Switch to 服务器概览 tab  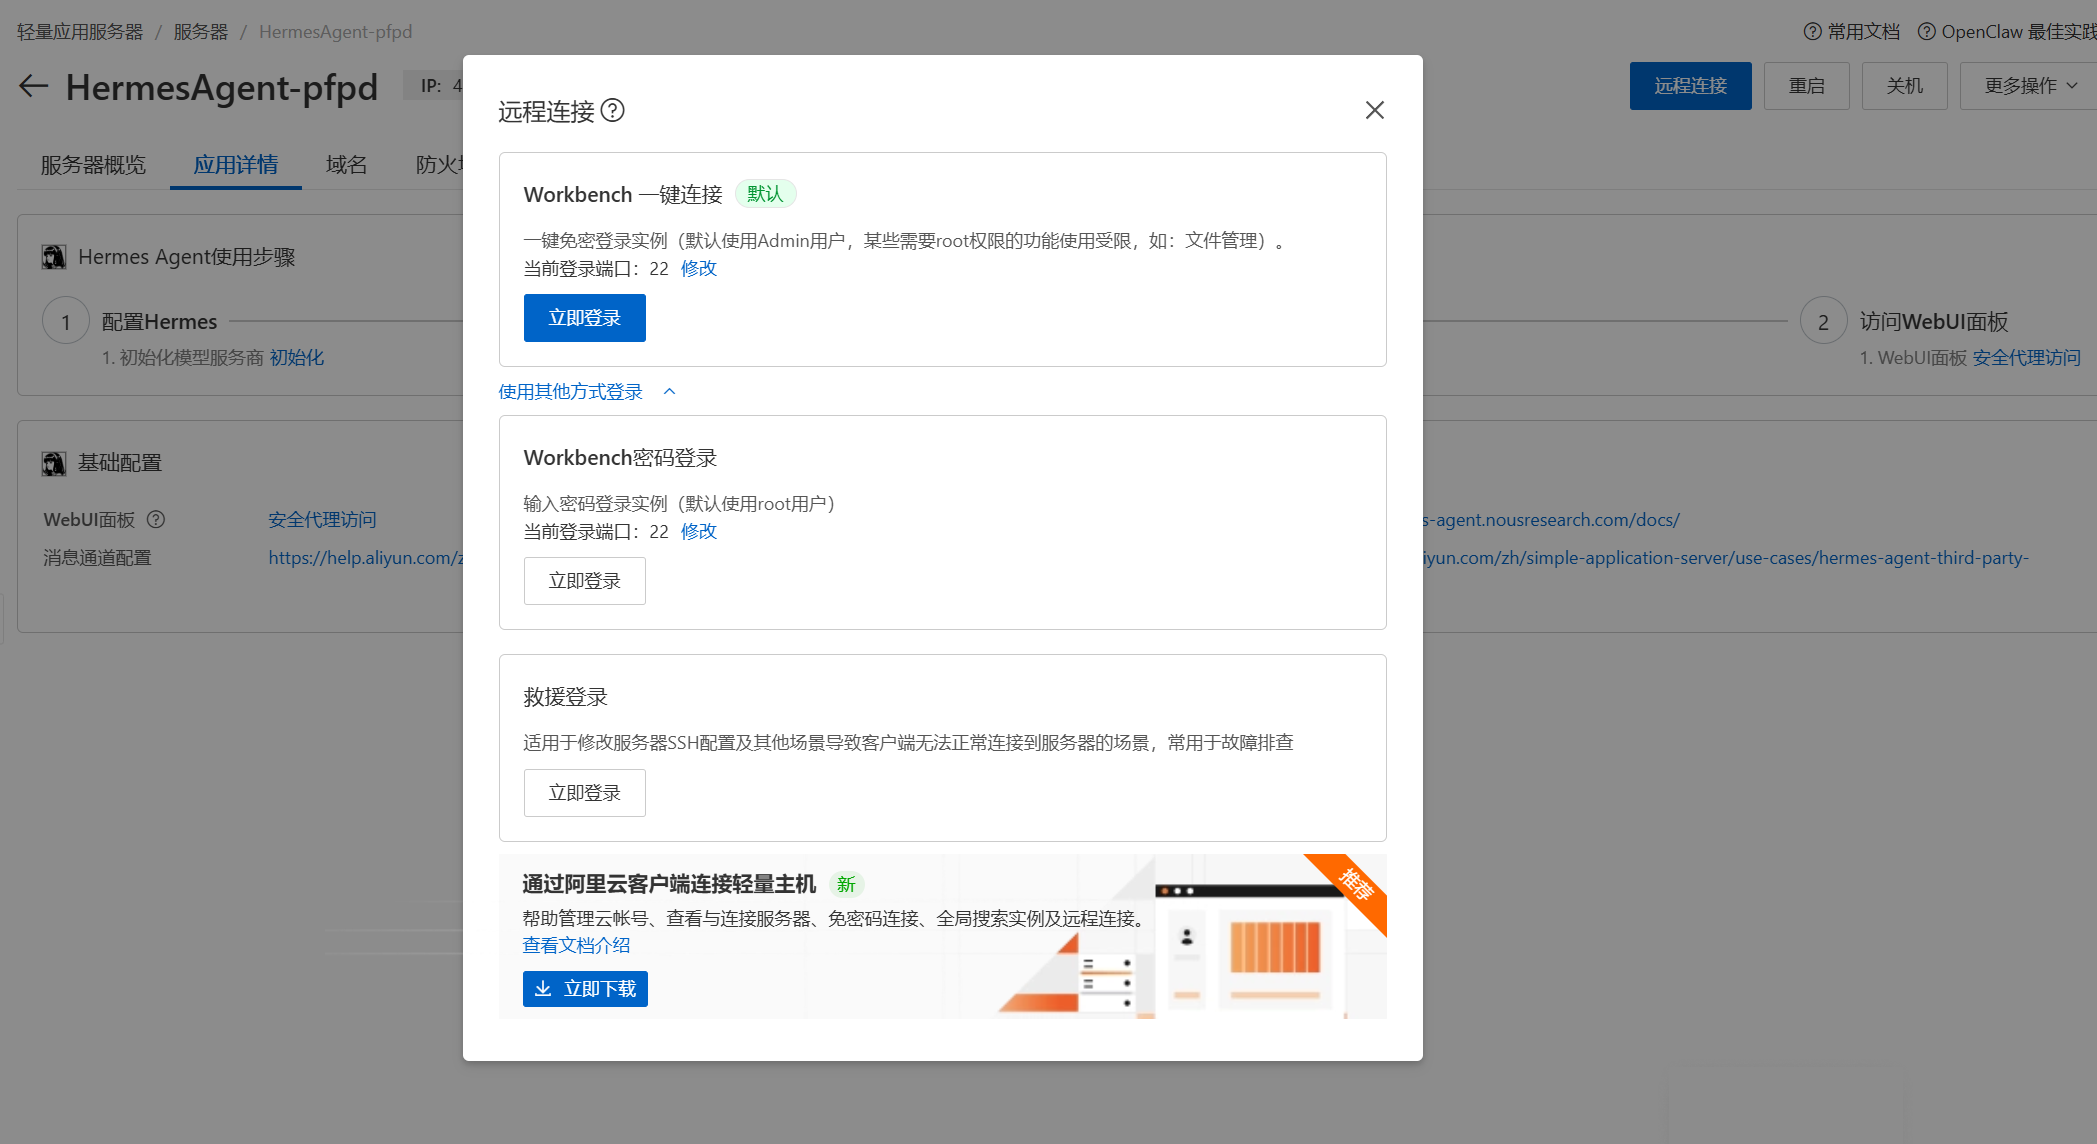pos(93,165)
